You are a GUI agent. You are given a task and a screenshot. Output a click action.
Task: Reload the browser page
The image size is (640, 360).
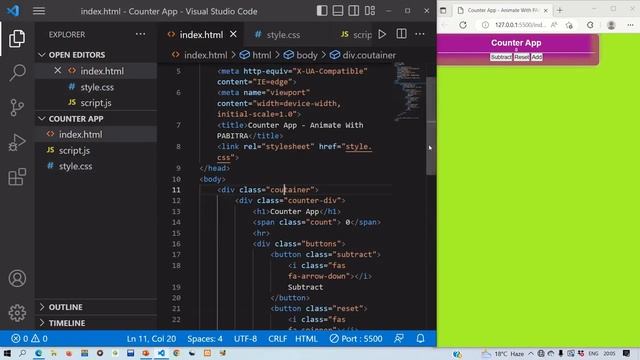[x=463, y=25]
